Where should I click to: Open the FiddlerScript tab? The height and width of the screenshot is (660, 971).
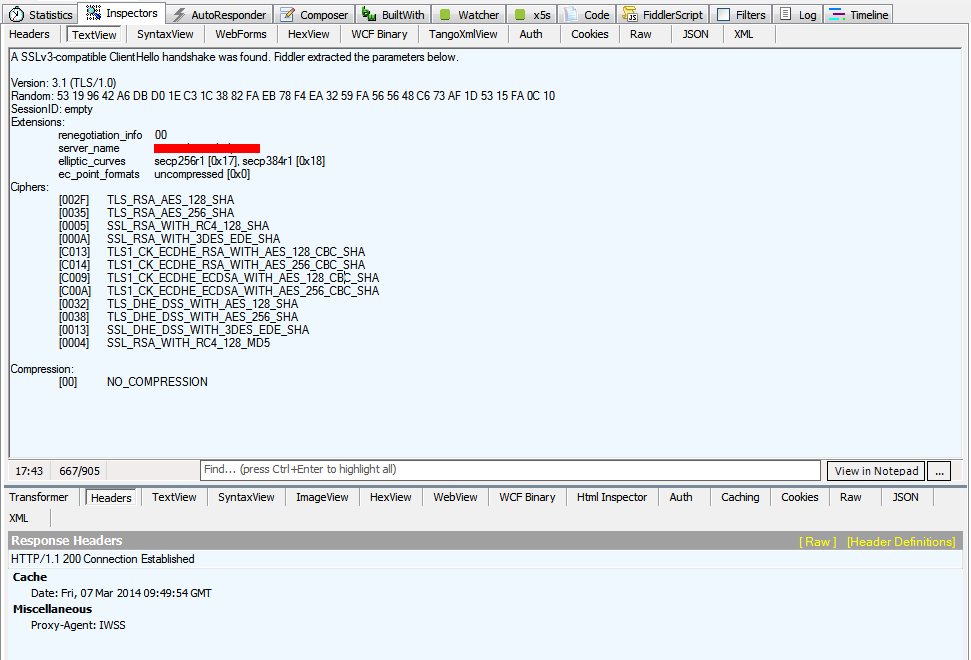[x=662, y=15]
